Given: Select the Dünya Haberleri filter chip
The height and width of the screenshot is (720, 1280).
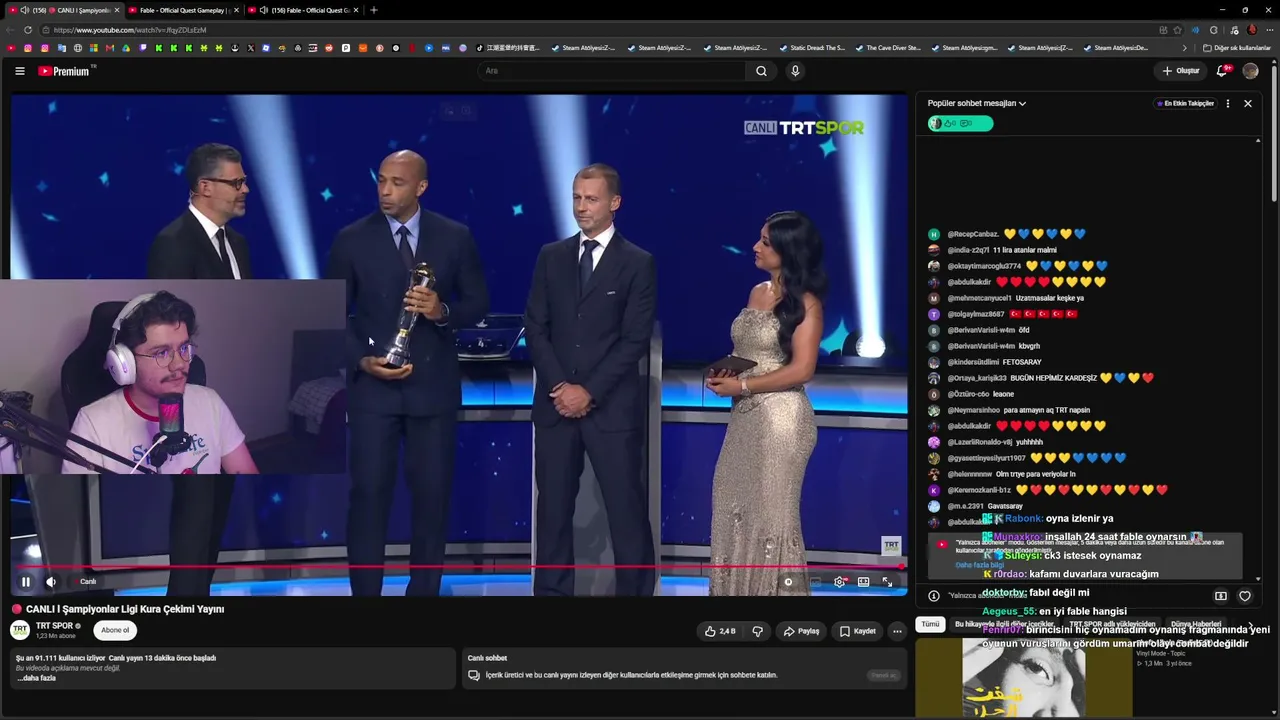Looking at the screenshot, I should pos(1196,624).
